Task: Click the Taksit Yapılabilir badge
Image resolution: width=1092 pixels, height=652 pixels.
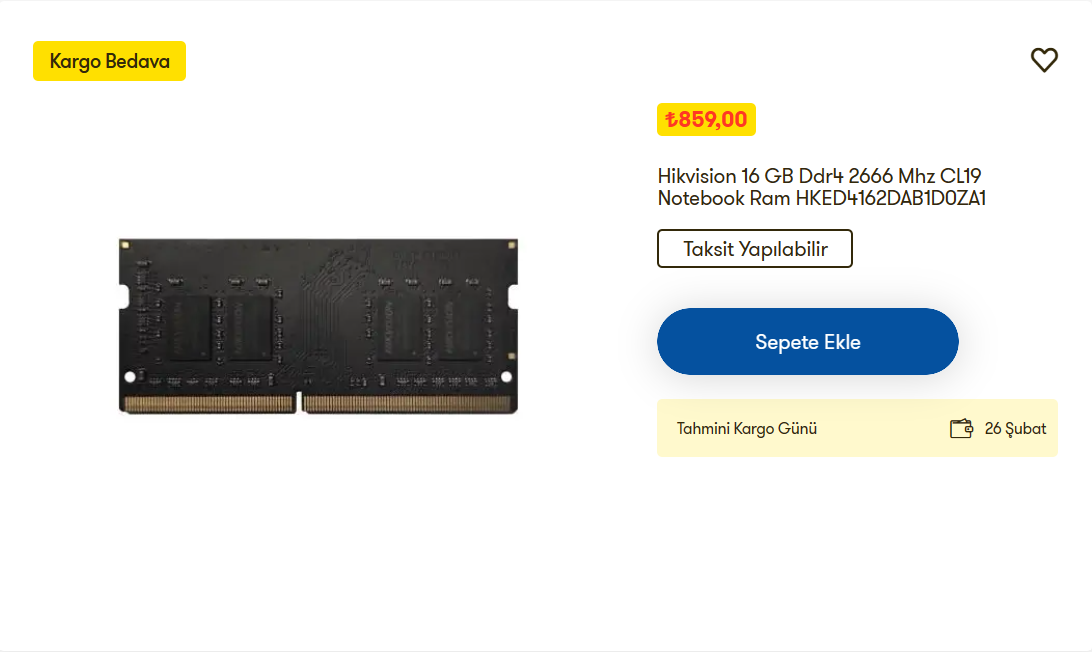Action: point(755,249)
